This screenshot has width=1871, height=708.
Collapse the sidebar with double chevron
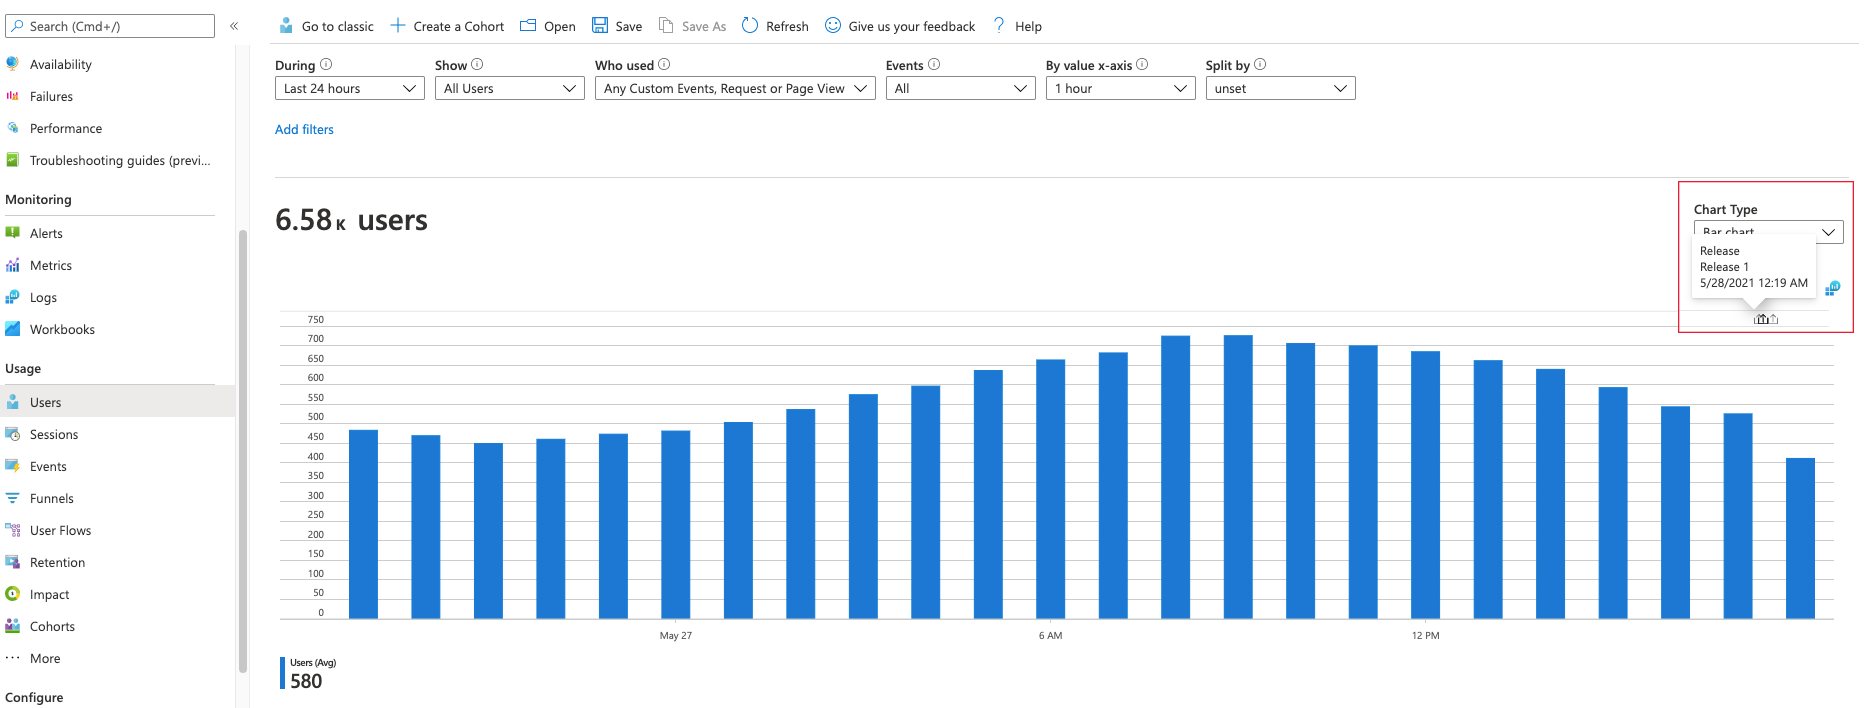click(234, 26)
